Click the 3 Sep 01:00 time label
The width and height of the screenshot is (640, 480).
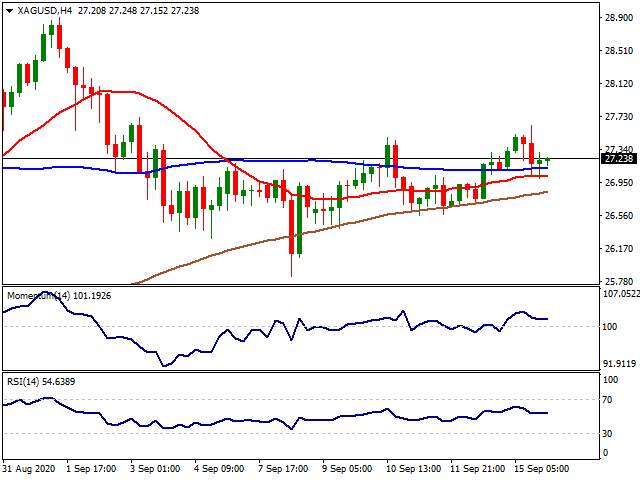(x=155, y=469)
